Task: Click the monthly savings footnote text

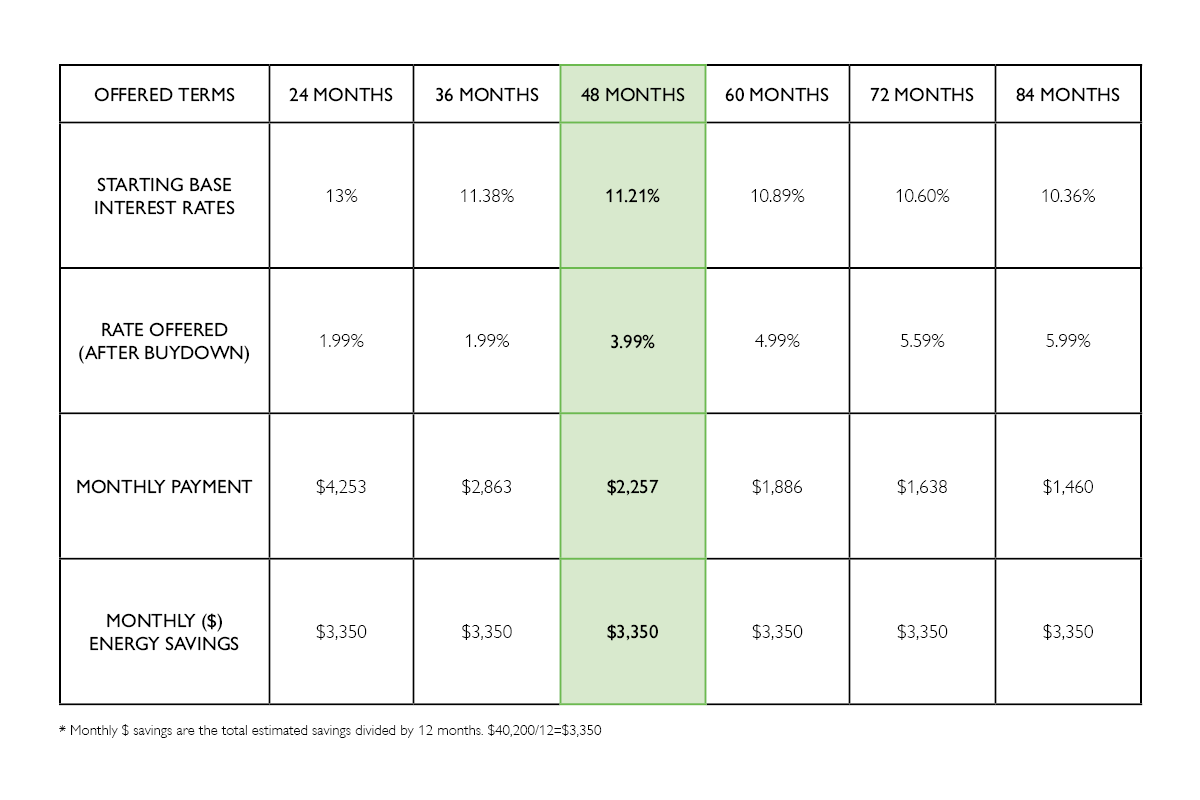Action: [x=331, y=731]
